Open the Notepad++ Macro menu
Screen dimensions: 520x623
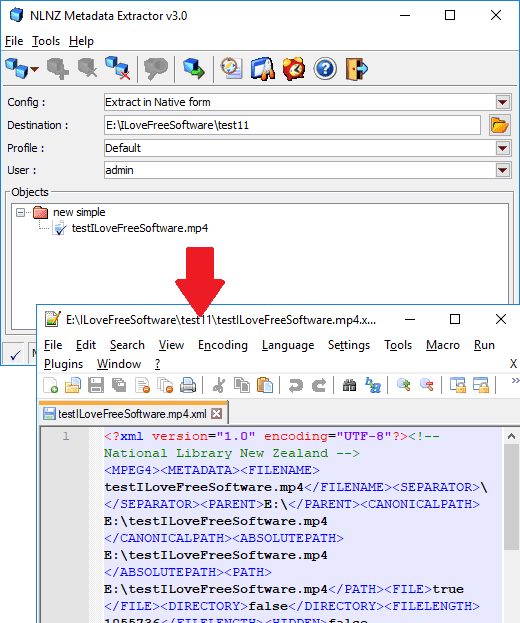click(443, 345)
